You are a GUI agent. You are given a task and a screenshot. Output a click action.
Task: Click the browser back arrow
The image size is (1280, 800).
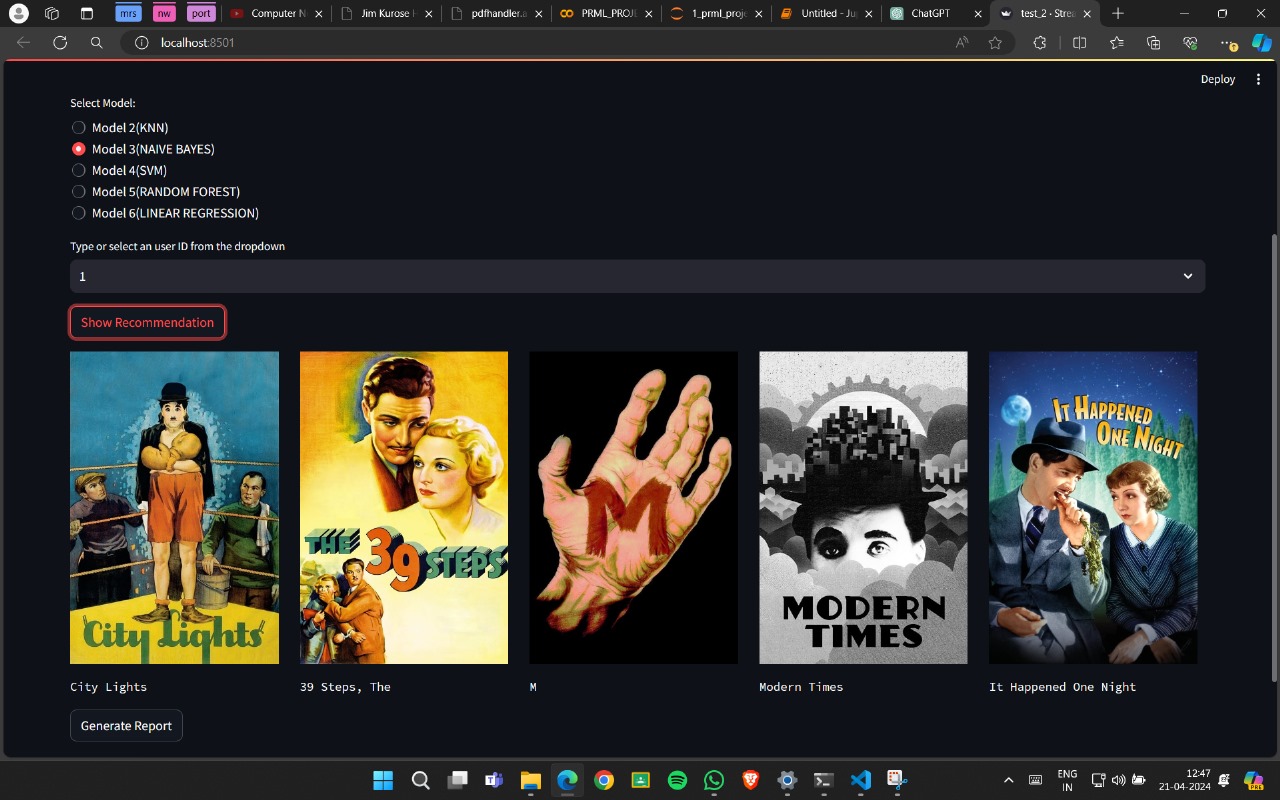(24, 43)
